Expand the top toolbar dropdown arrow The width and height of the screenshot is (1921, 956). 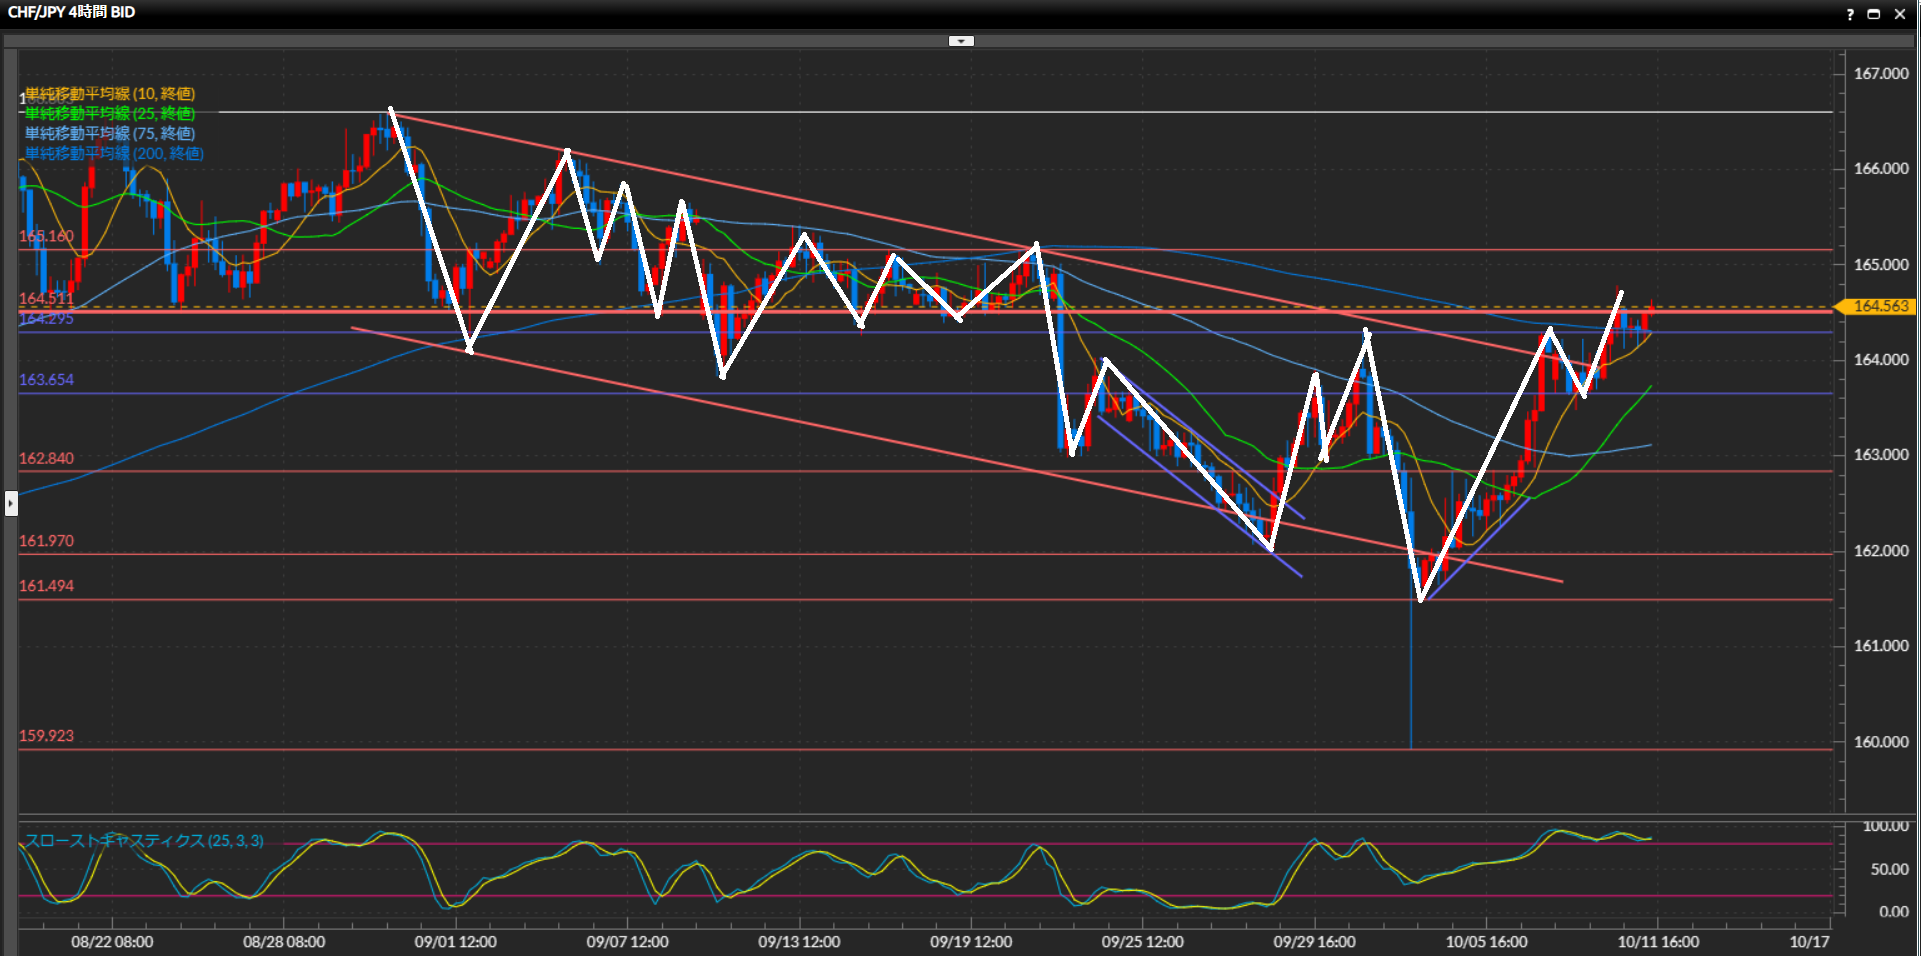960,41
